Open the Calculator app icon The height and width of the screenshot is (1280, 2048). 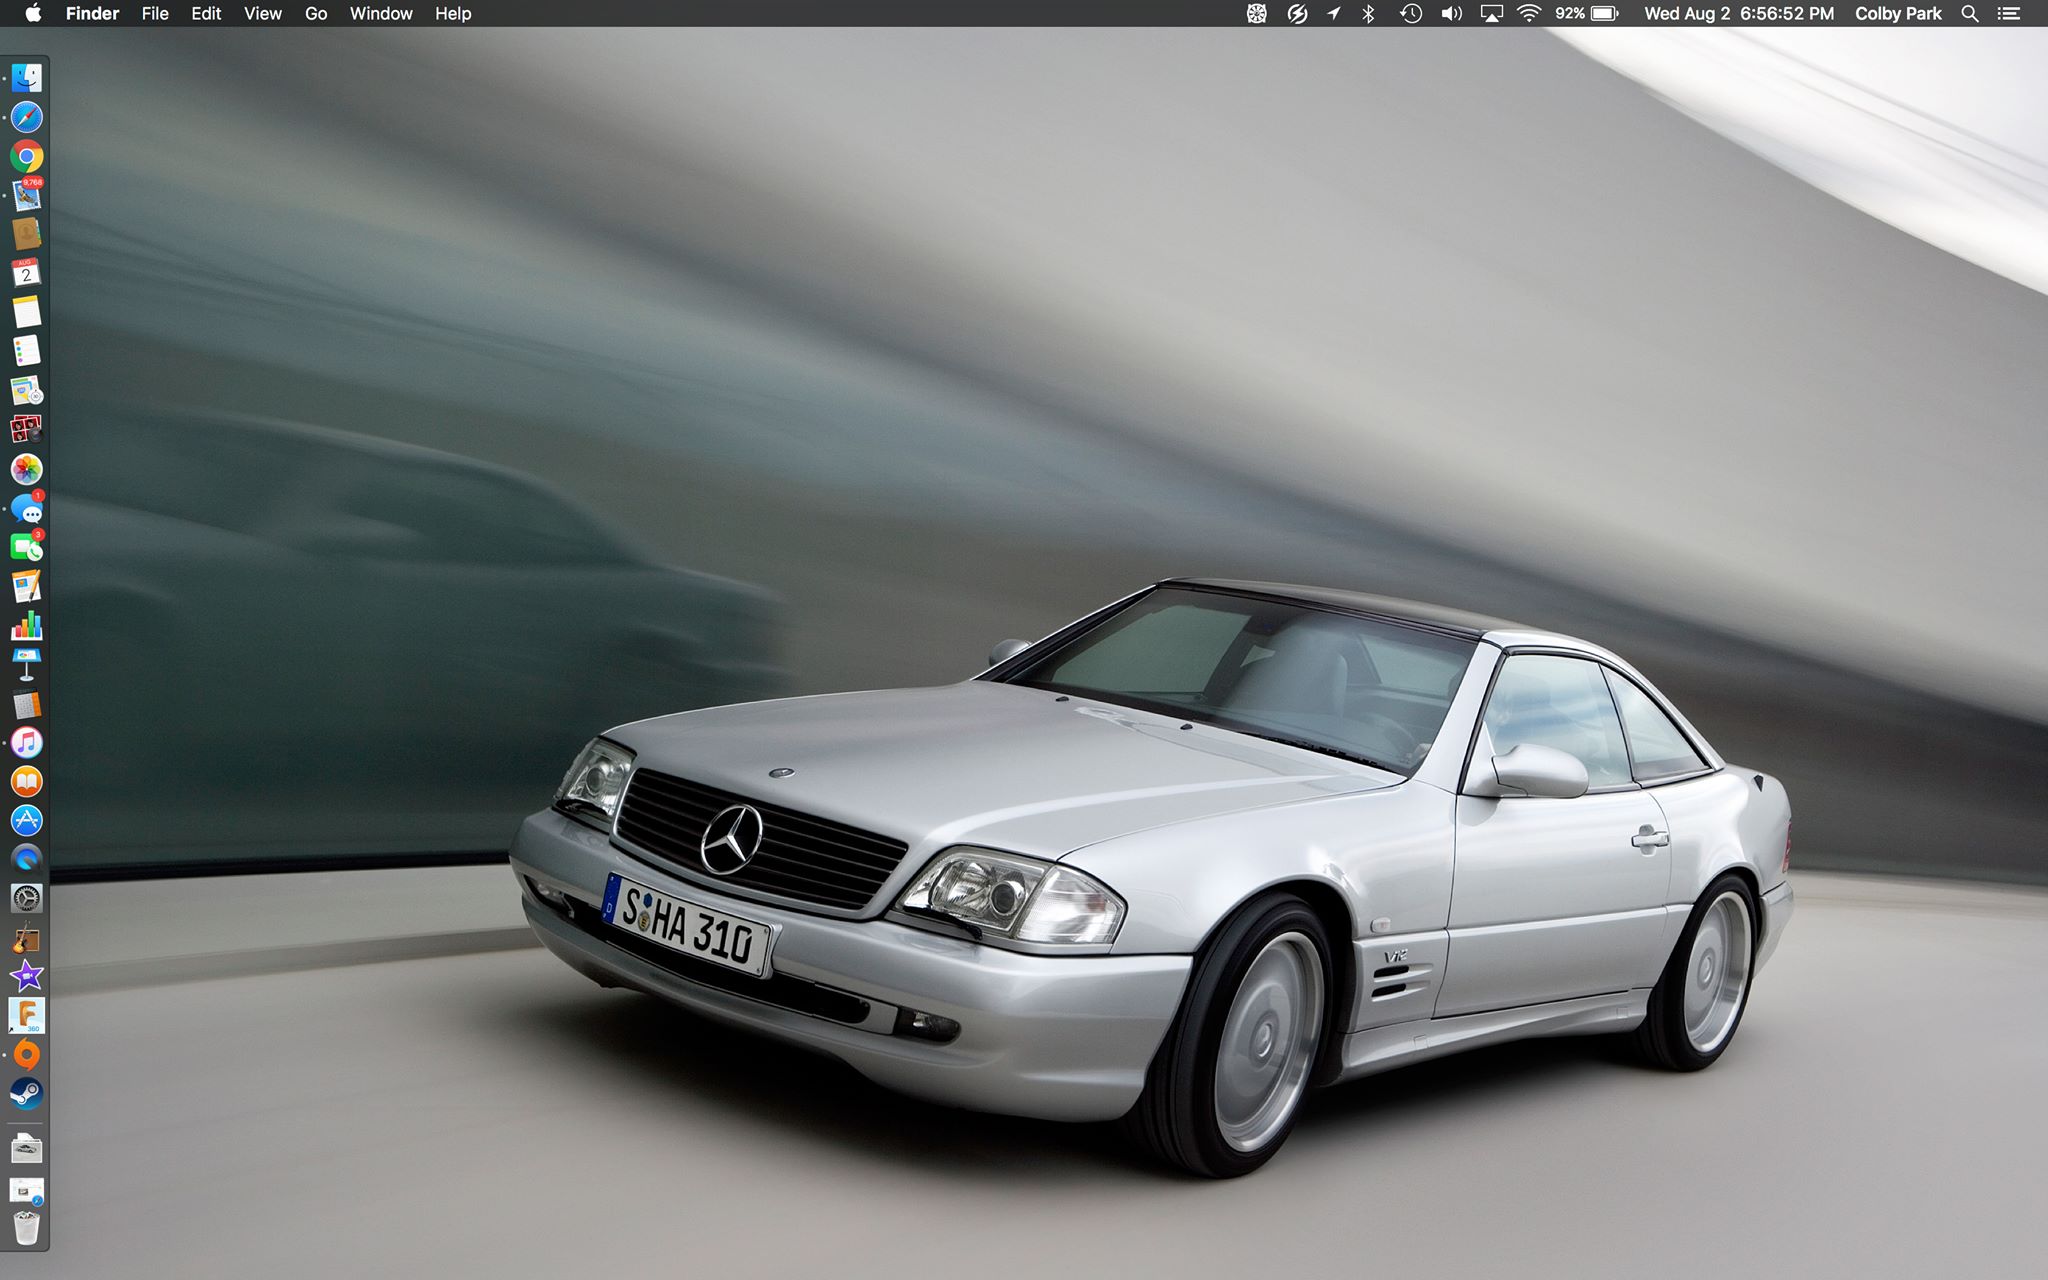coord(27,704)
